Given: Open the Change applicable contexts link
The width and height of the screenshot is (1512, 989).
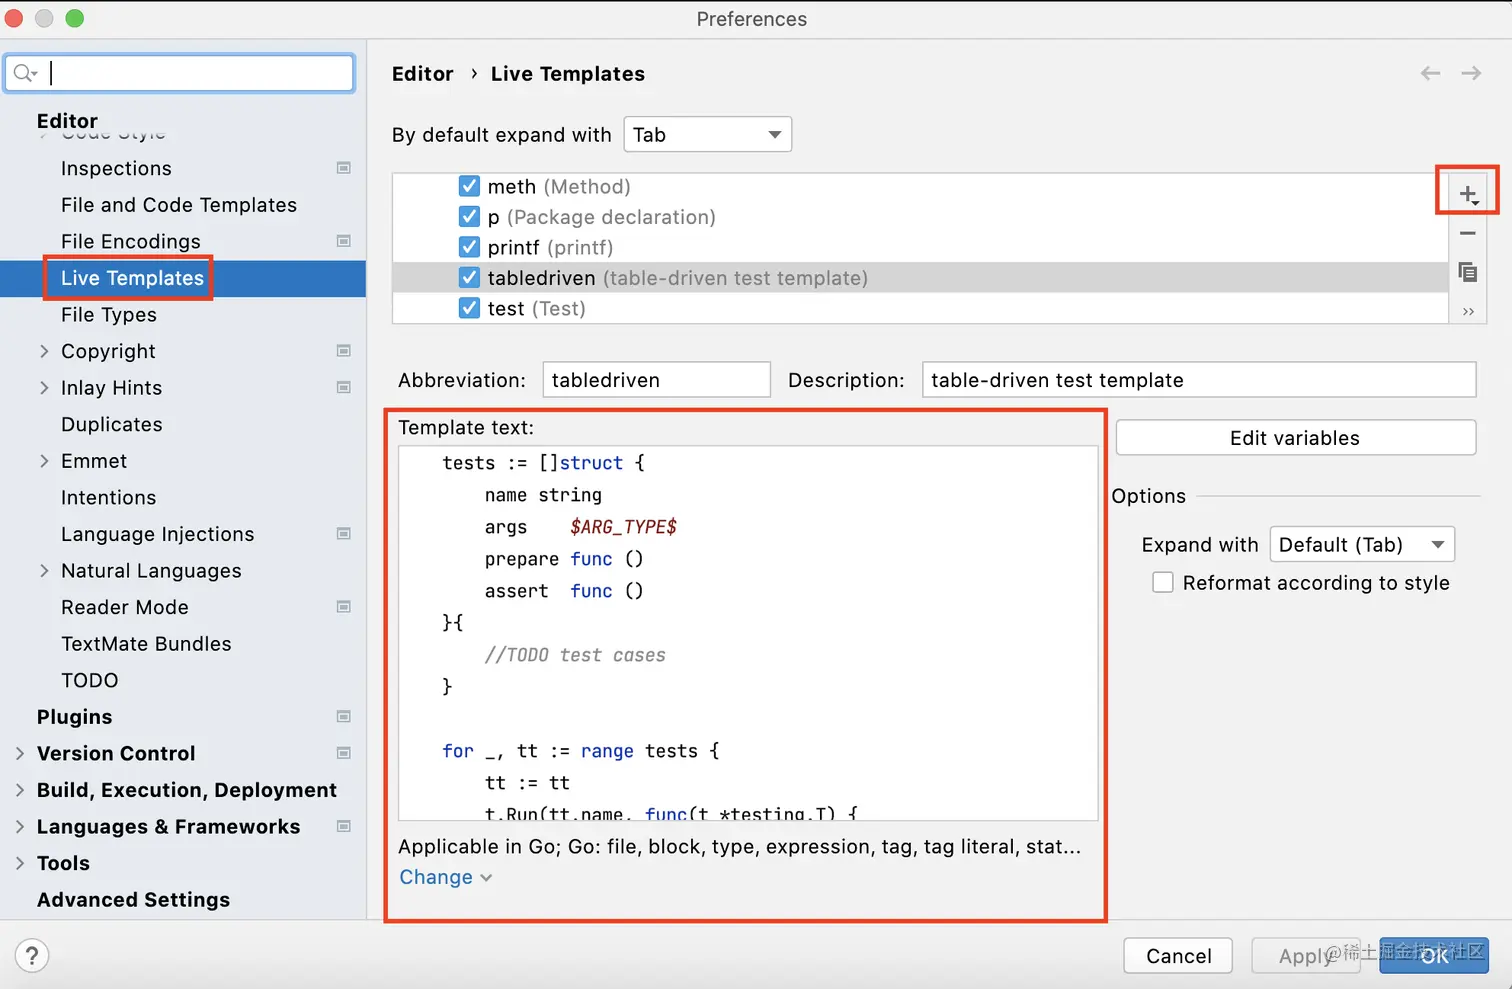Looking at the screenshot, I should point(445,877).
